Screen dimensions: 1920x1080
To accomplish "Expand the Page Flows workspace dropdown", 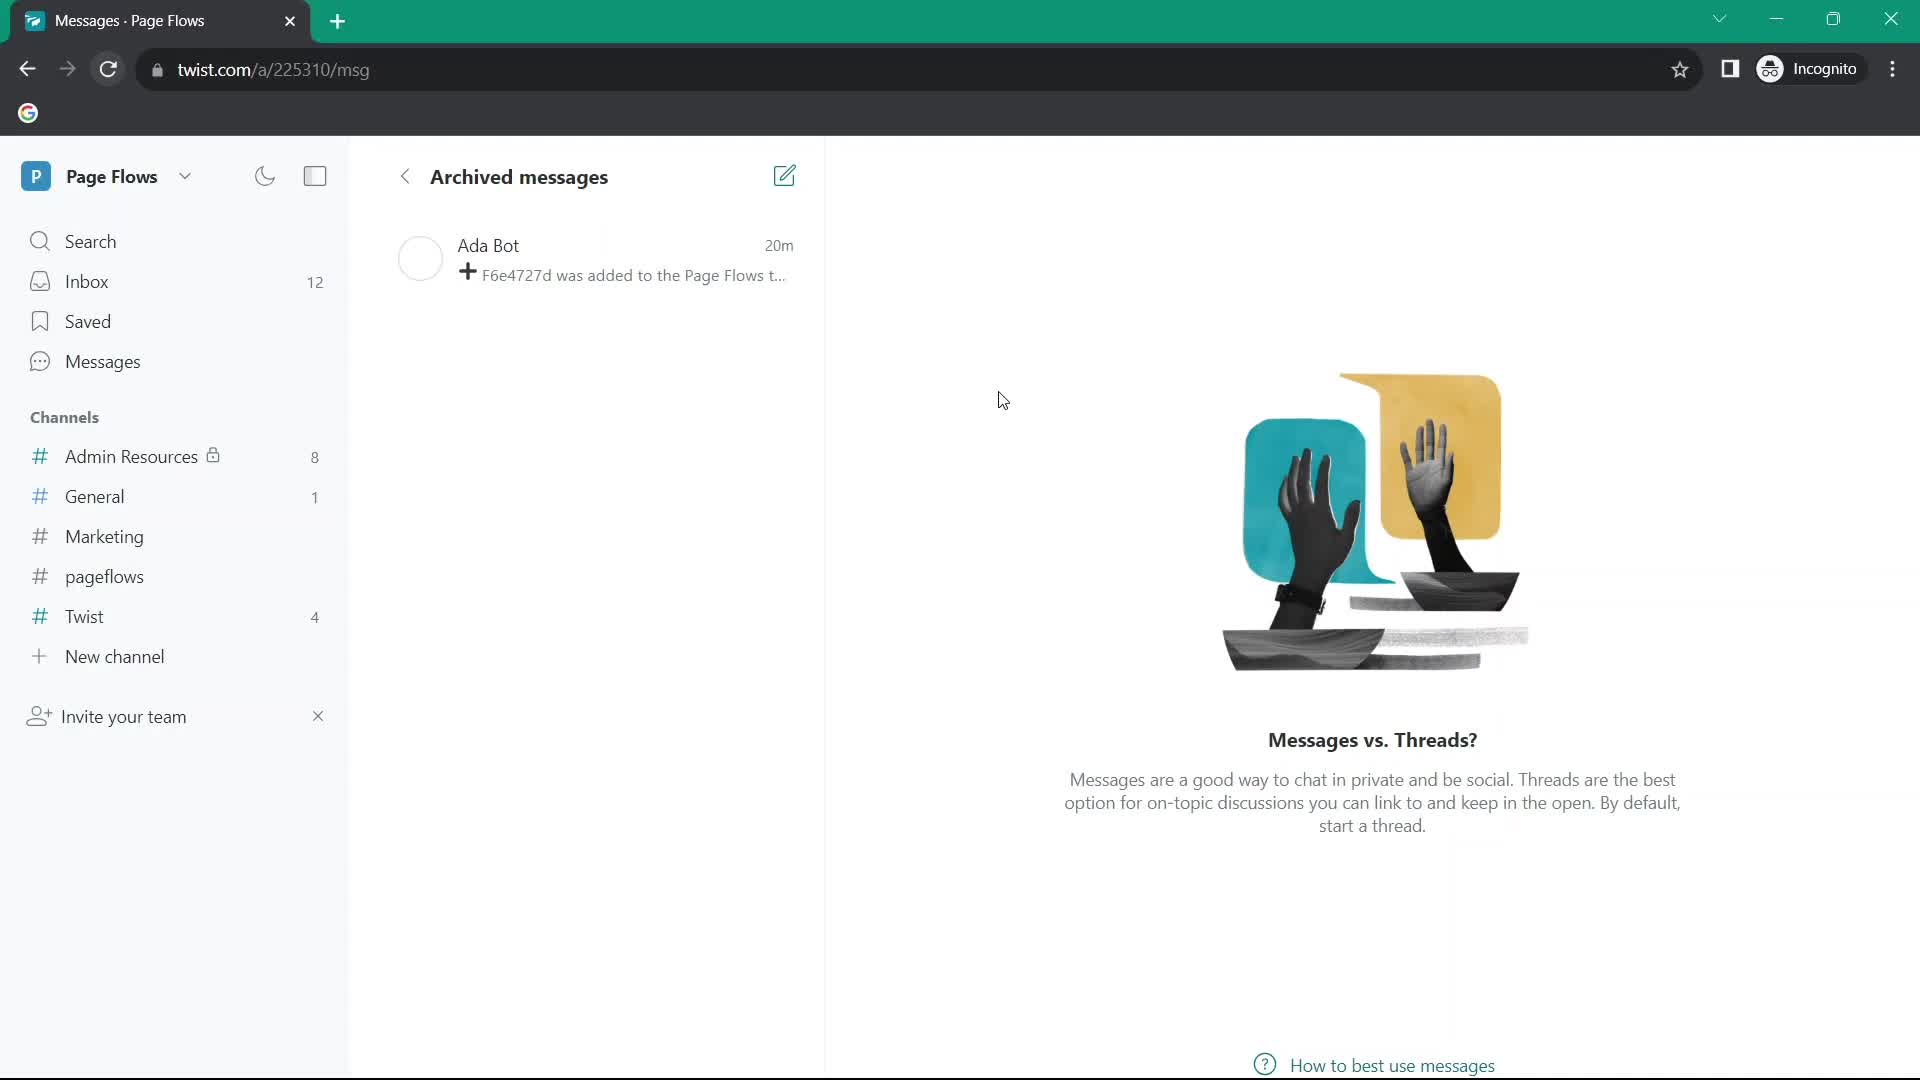I will click(185, 177).
